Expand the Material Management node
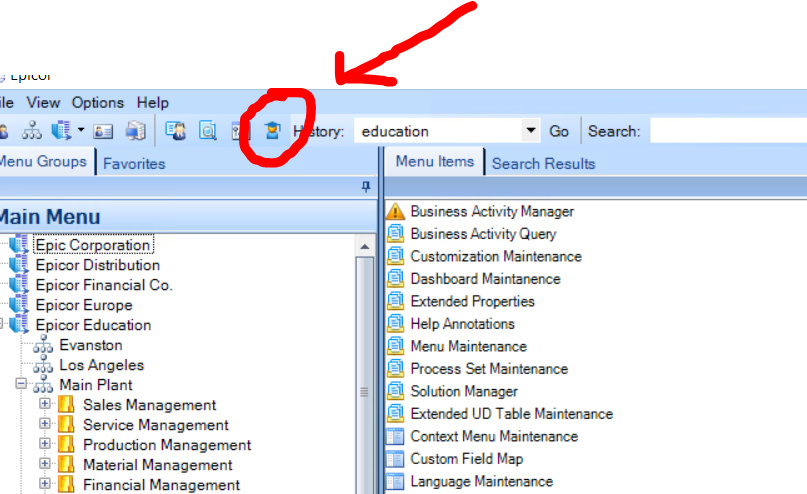Image resolution: width=807 pixels, height=494 pixels. (x=45, y=464)
